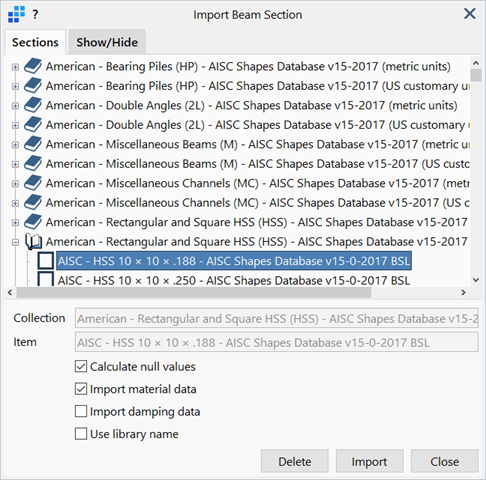Switch to the Show/Hide tab
Screen dimensions: 486x480
107,42
